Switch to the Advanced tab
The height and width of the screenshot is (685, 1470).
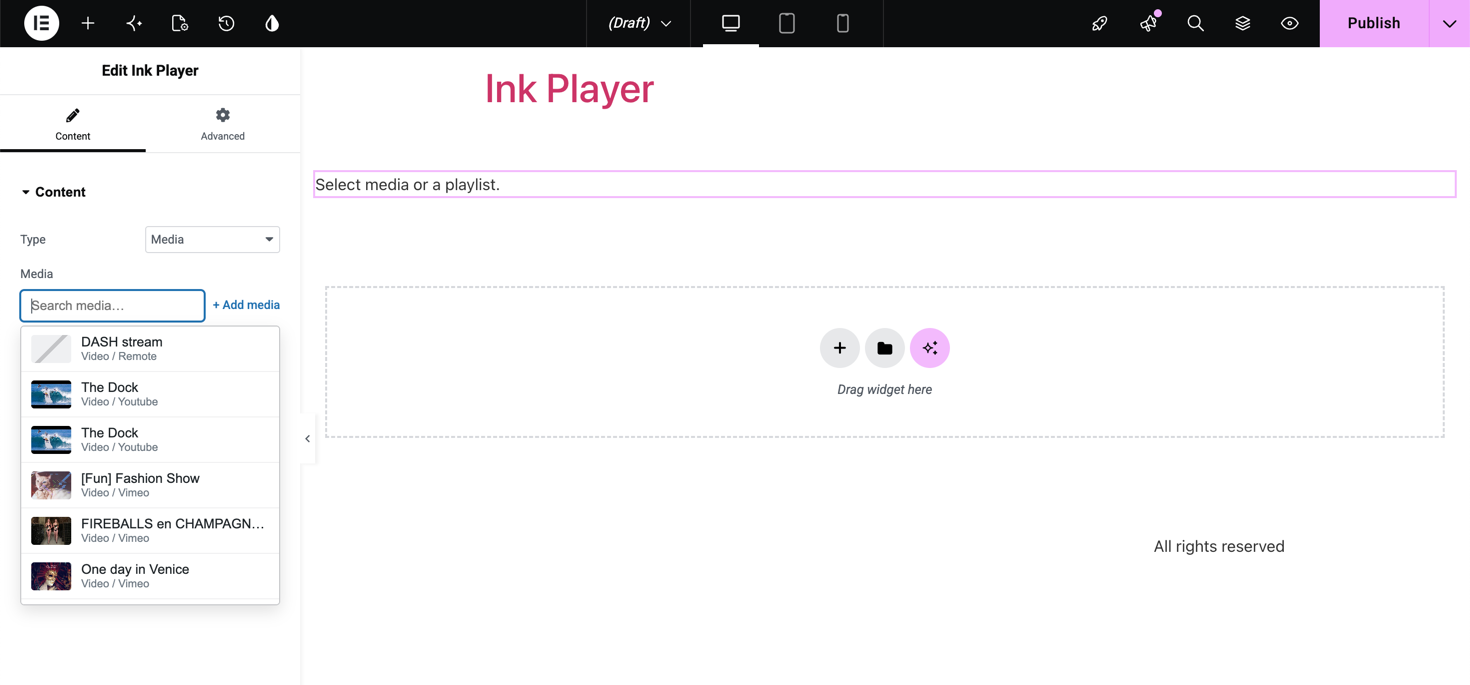pyautogui.click(x=223, y=124)
